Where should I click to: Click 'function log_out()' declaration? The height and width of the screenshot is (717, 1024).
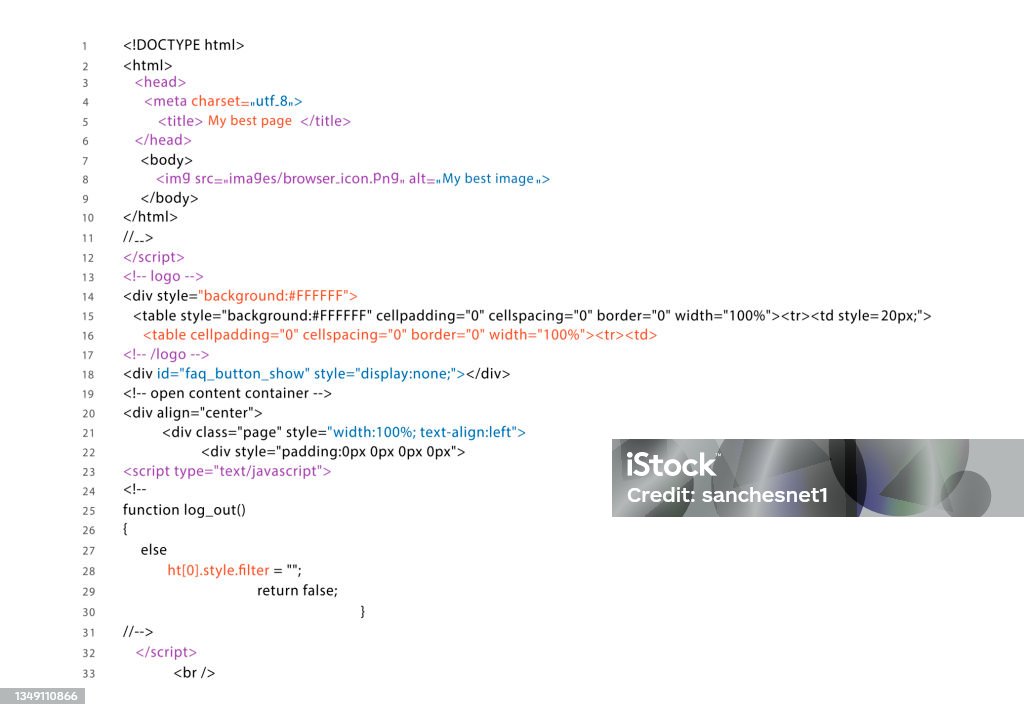[184, 510]
